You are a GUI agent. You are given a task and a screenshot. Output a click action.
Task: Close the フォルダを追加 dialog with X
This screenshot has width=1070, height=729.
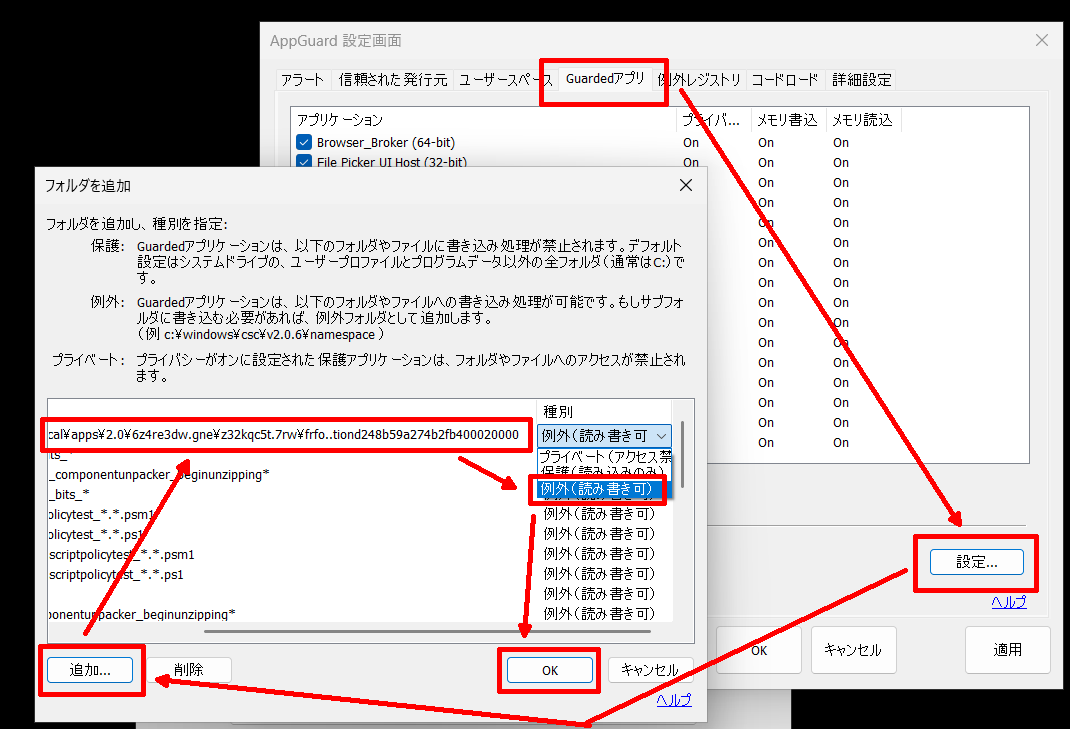click(x=685, y=185)
